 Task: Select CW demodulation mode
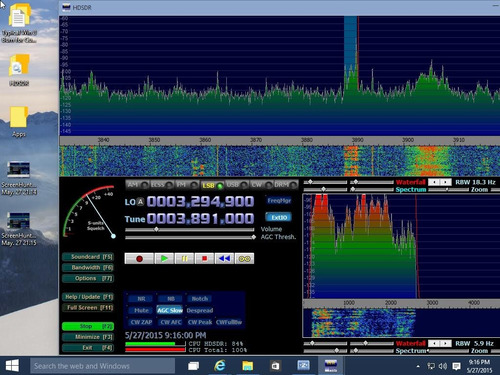[261, 185]
